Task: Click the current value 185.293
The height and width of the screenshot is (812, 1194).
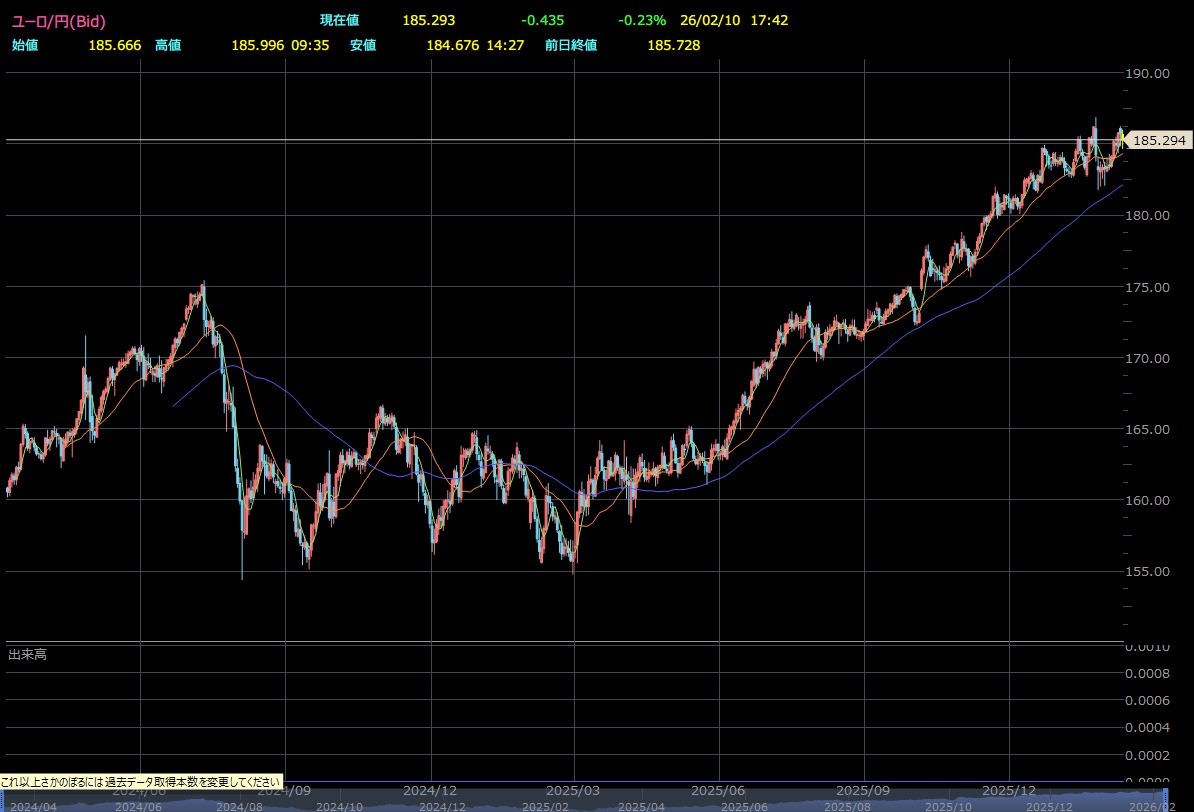Action: tap(429, 21)
